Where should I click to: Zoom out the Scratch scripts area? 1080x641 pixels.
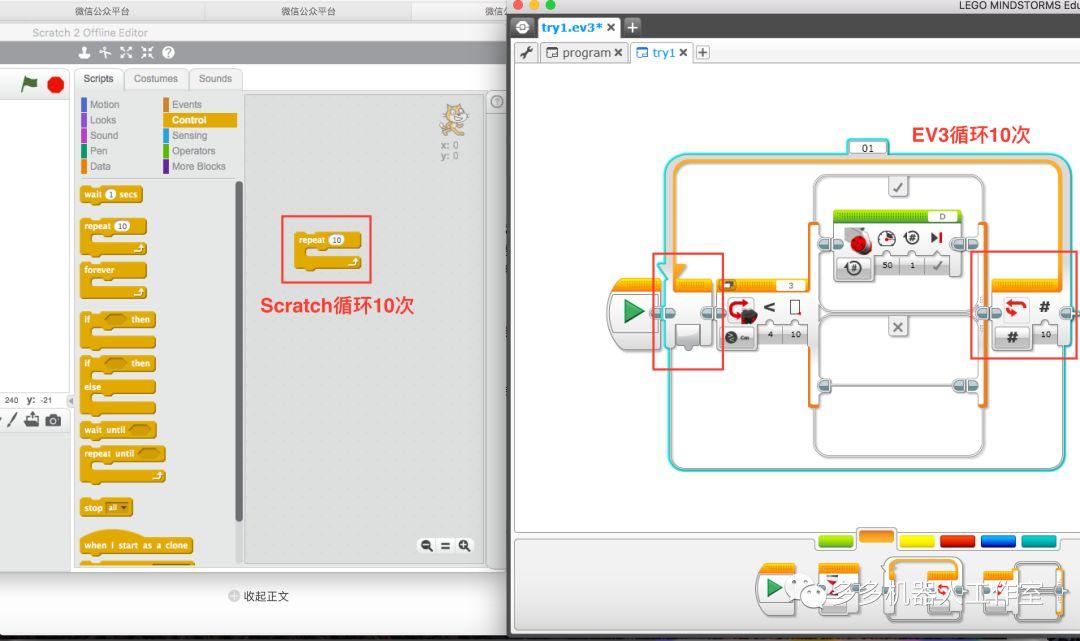(427, 545)
